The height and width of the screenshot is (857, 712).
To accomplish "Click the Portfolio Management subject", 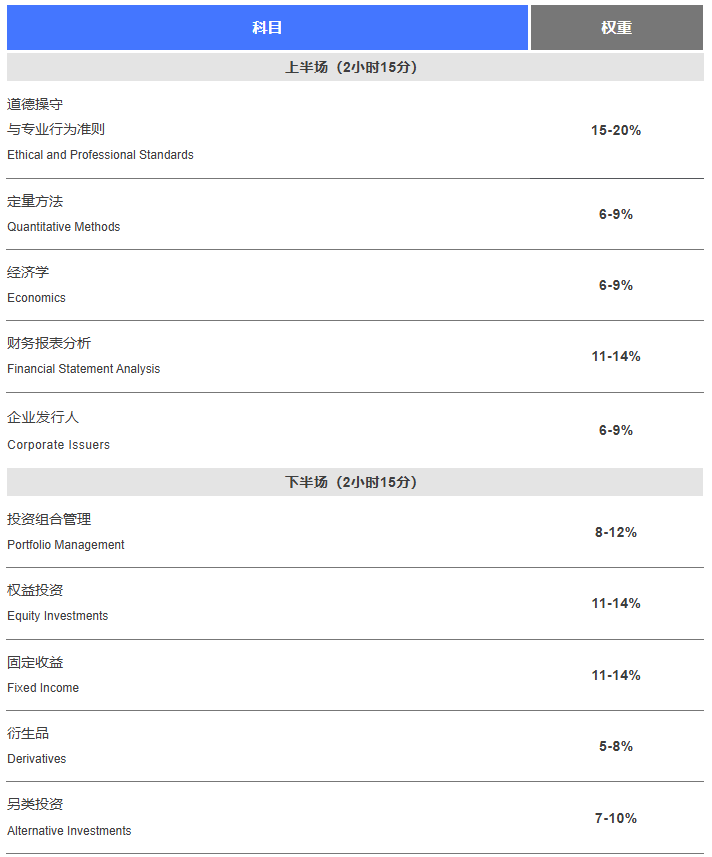I will click(x=66, y=545).
